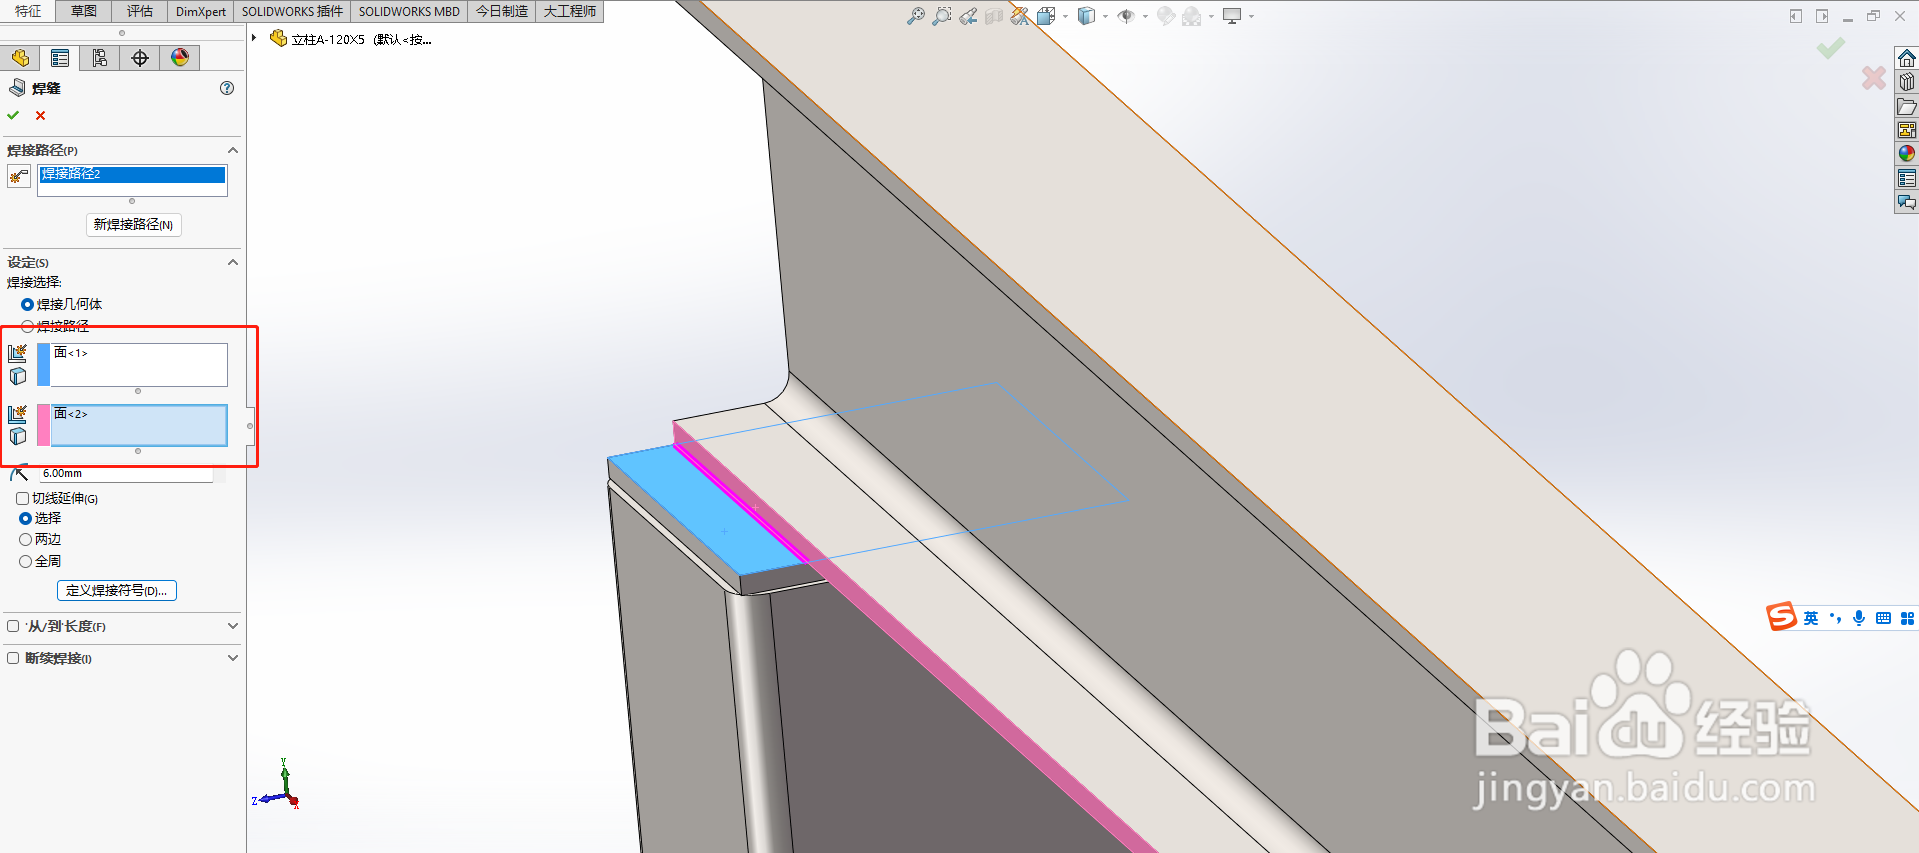Enable the 切线延伸 checkbox
Viewport: 1919px width, 853px height.
coord(22,498)
